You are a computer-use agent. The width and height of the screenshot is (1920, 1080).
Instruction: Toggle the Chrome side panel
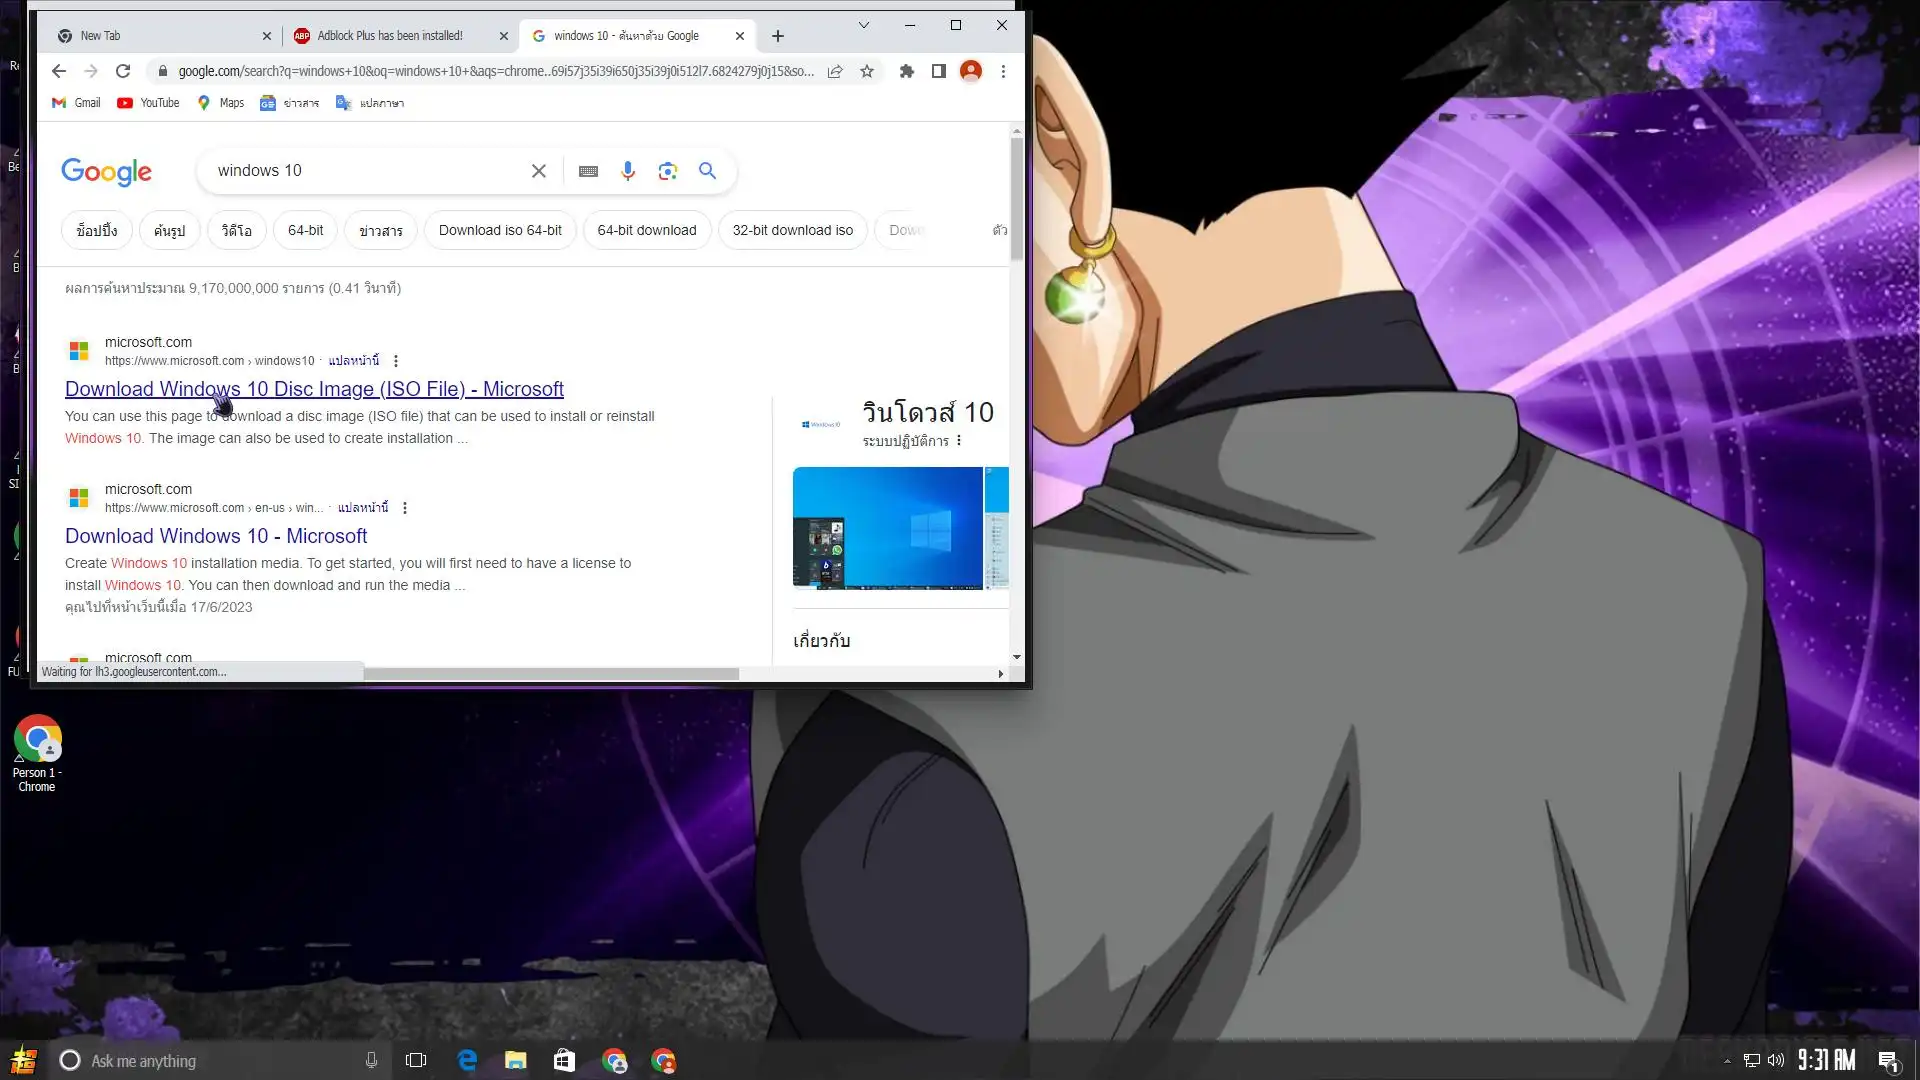click(938, 71)
